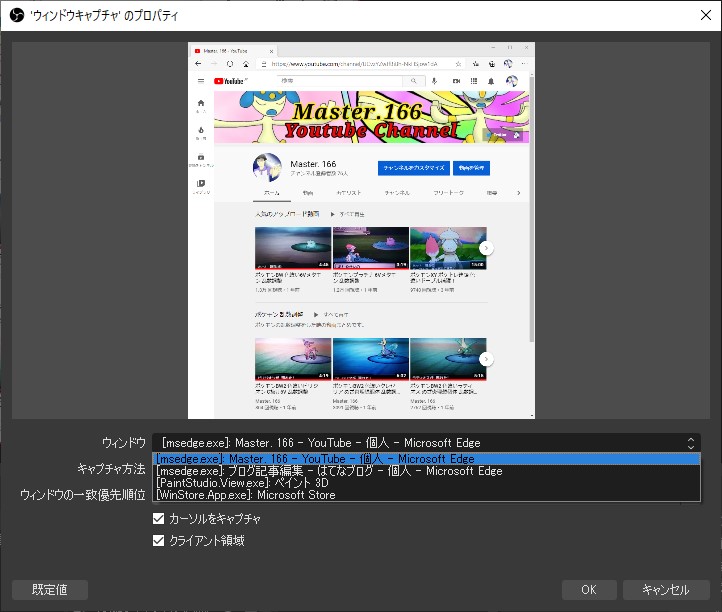Click the library icon in the preview sidebar

click(201, 183)
